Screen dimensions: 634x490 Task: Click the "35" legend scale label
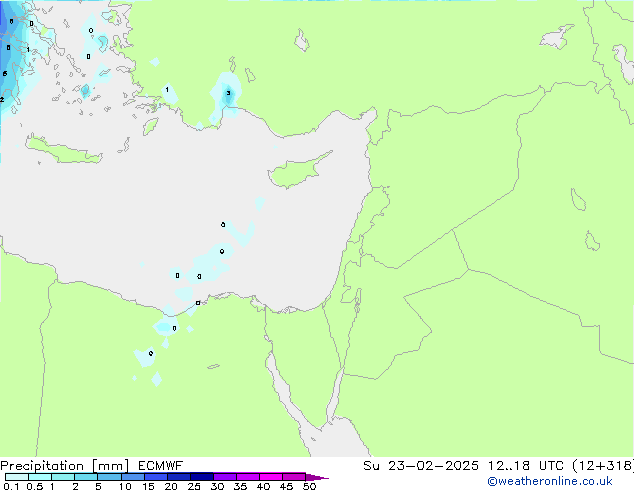(241, 486)
